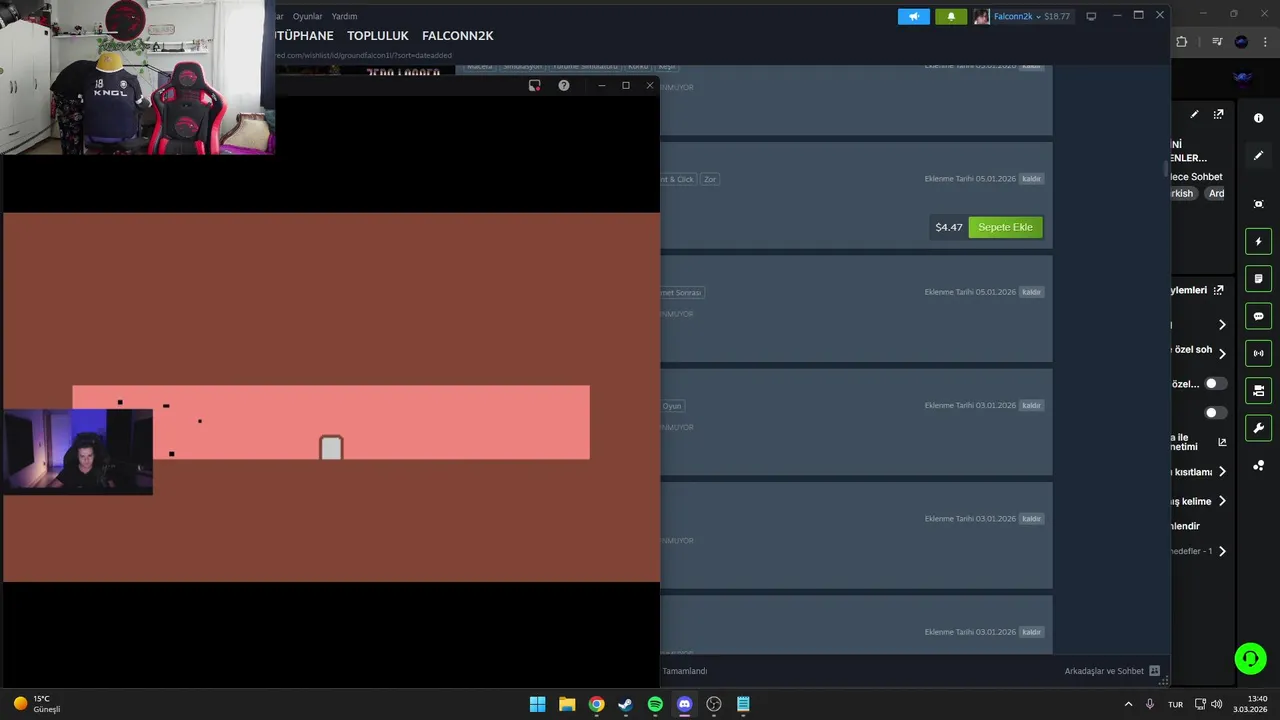Click the small face-cam overlay thumbnail
This screenshot has width=1280, height=720.
78,451
